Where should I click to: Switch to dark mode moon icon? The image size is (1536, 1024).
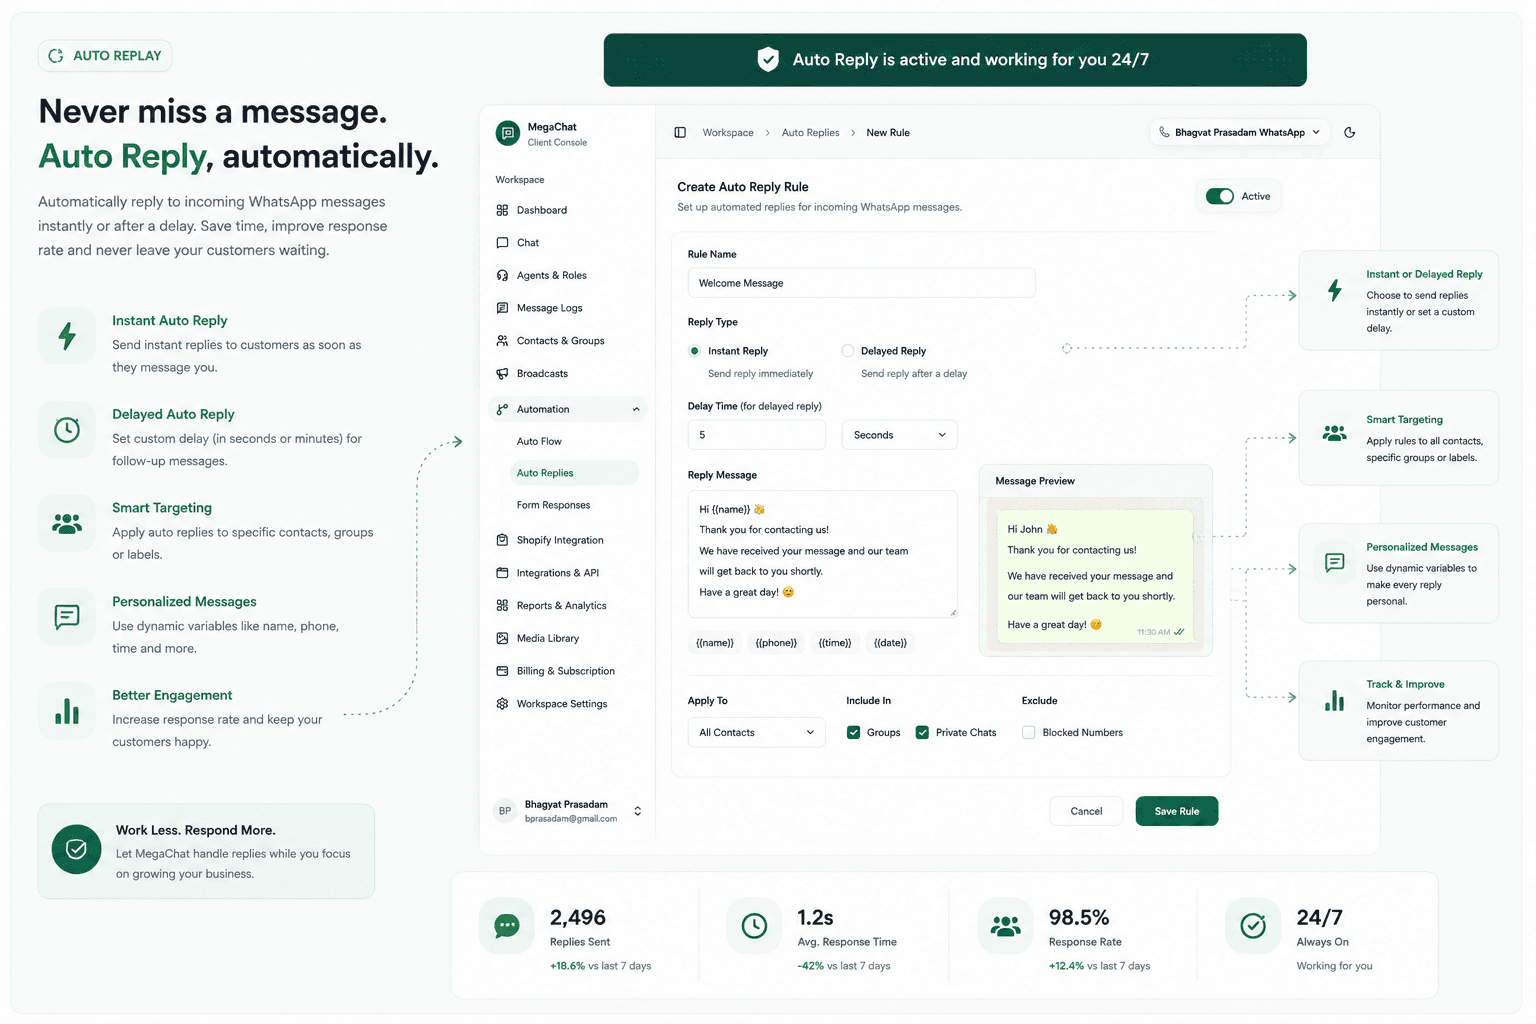[1350, 132]
